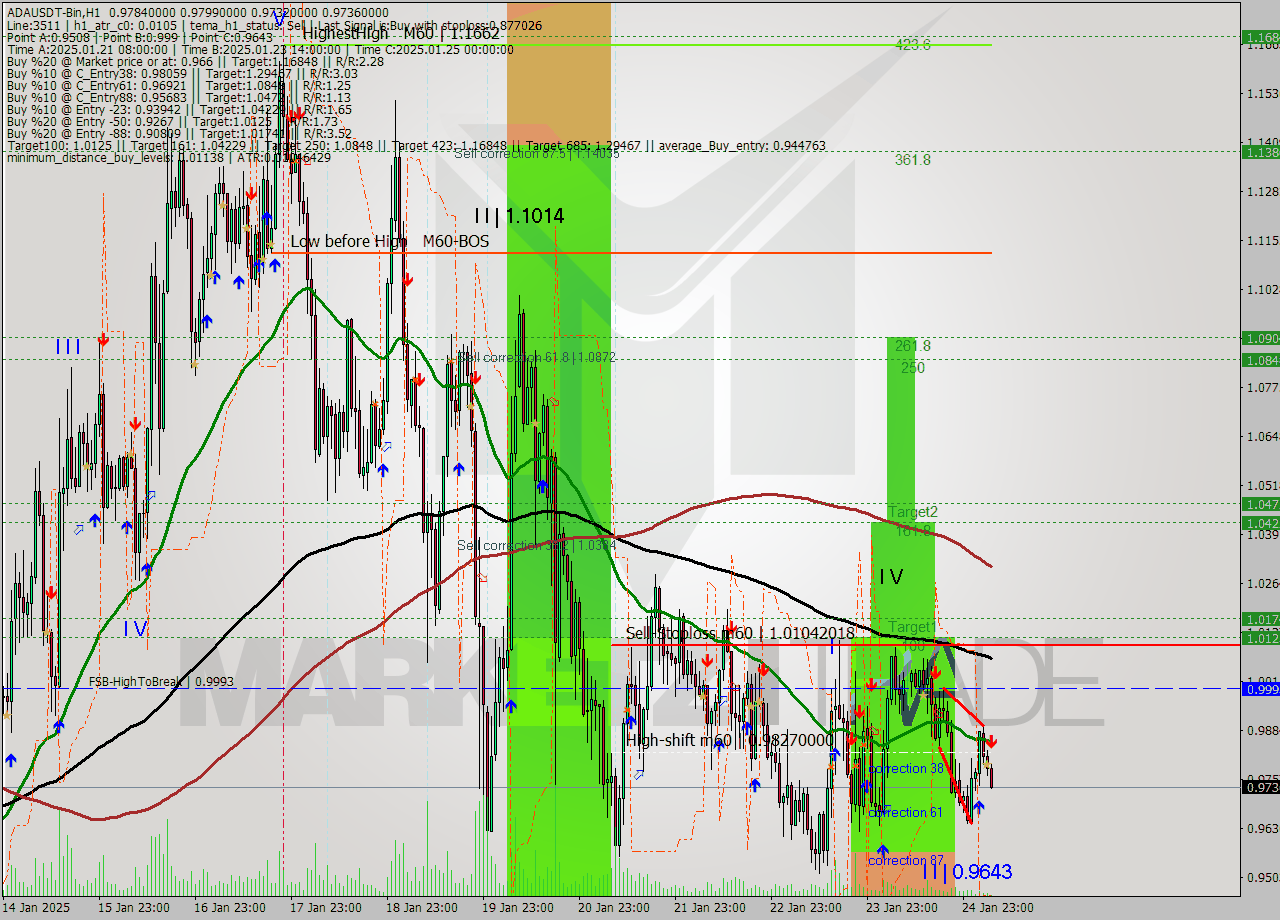
Task: Click the Target1 label
Action: [x=911, y=627]
